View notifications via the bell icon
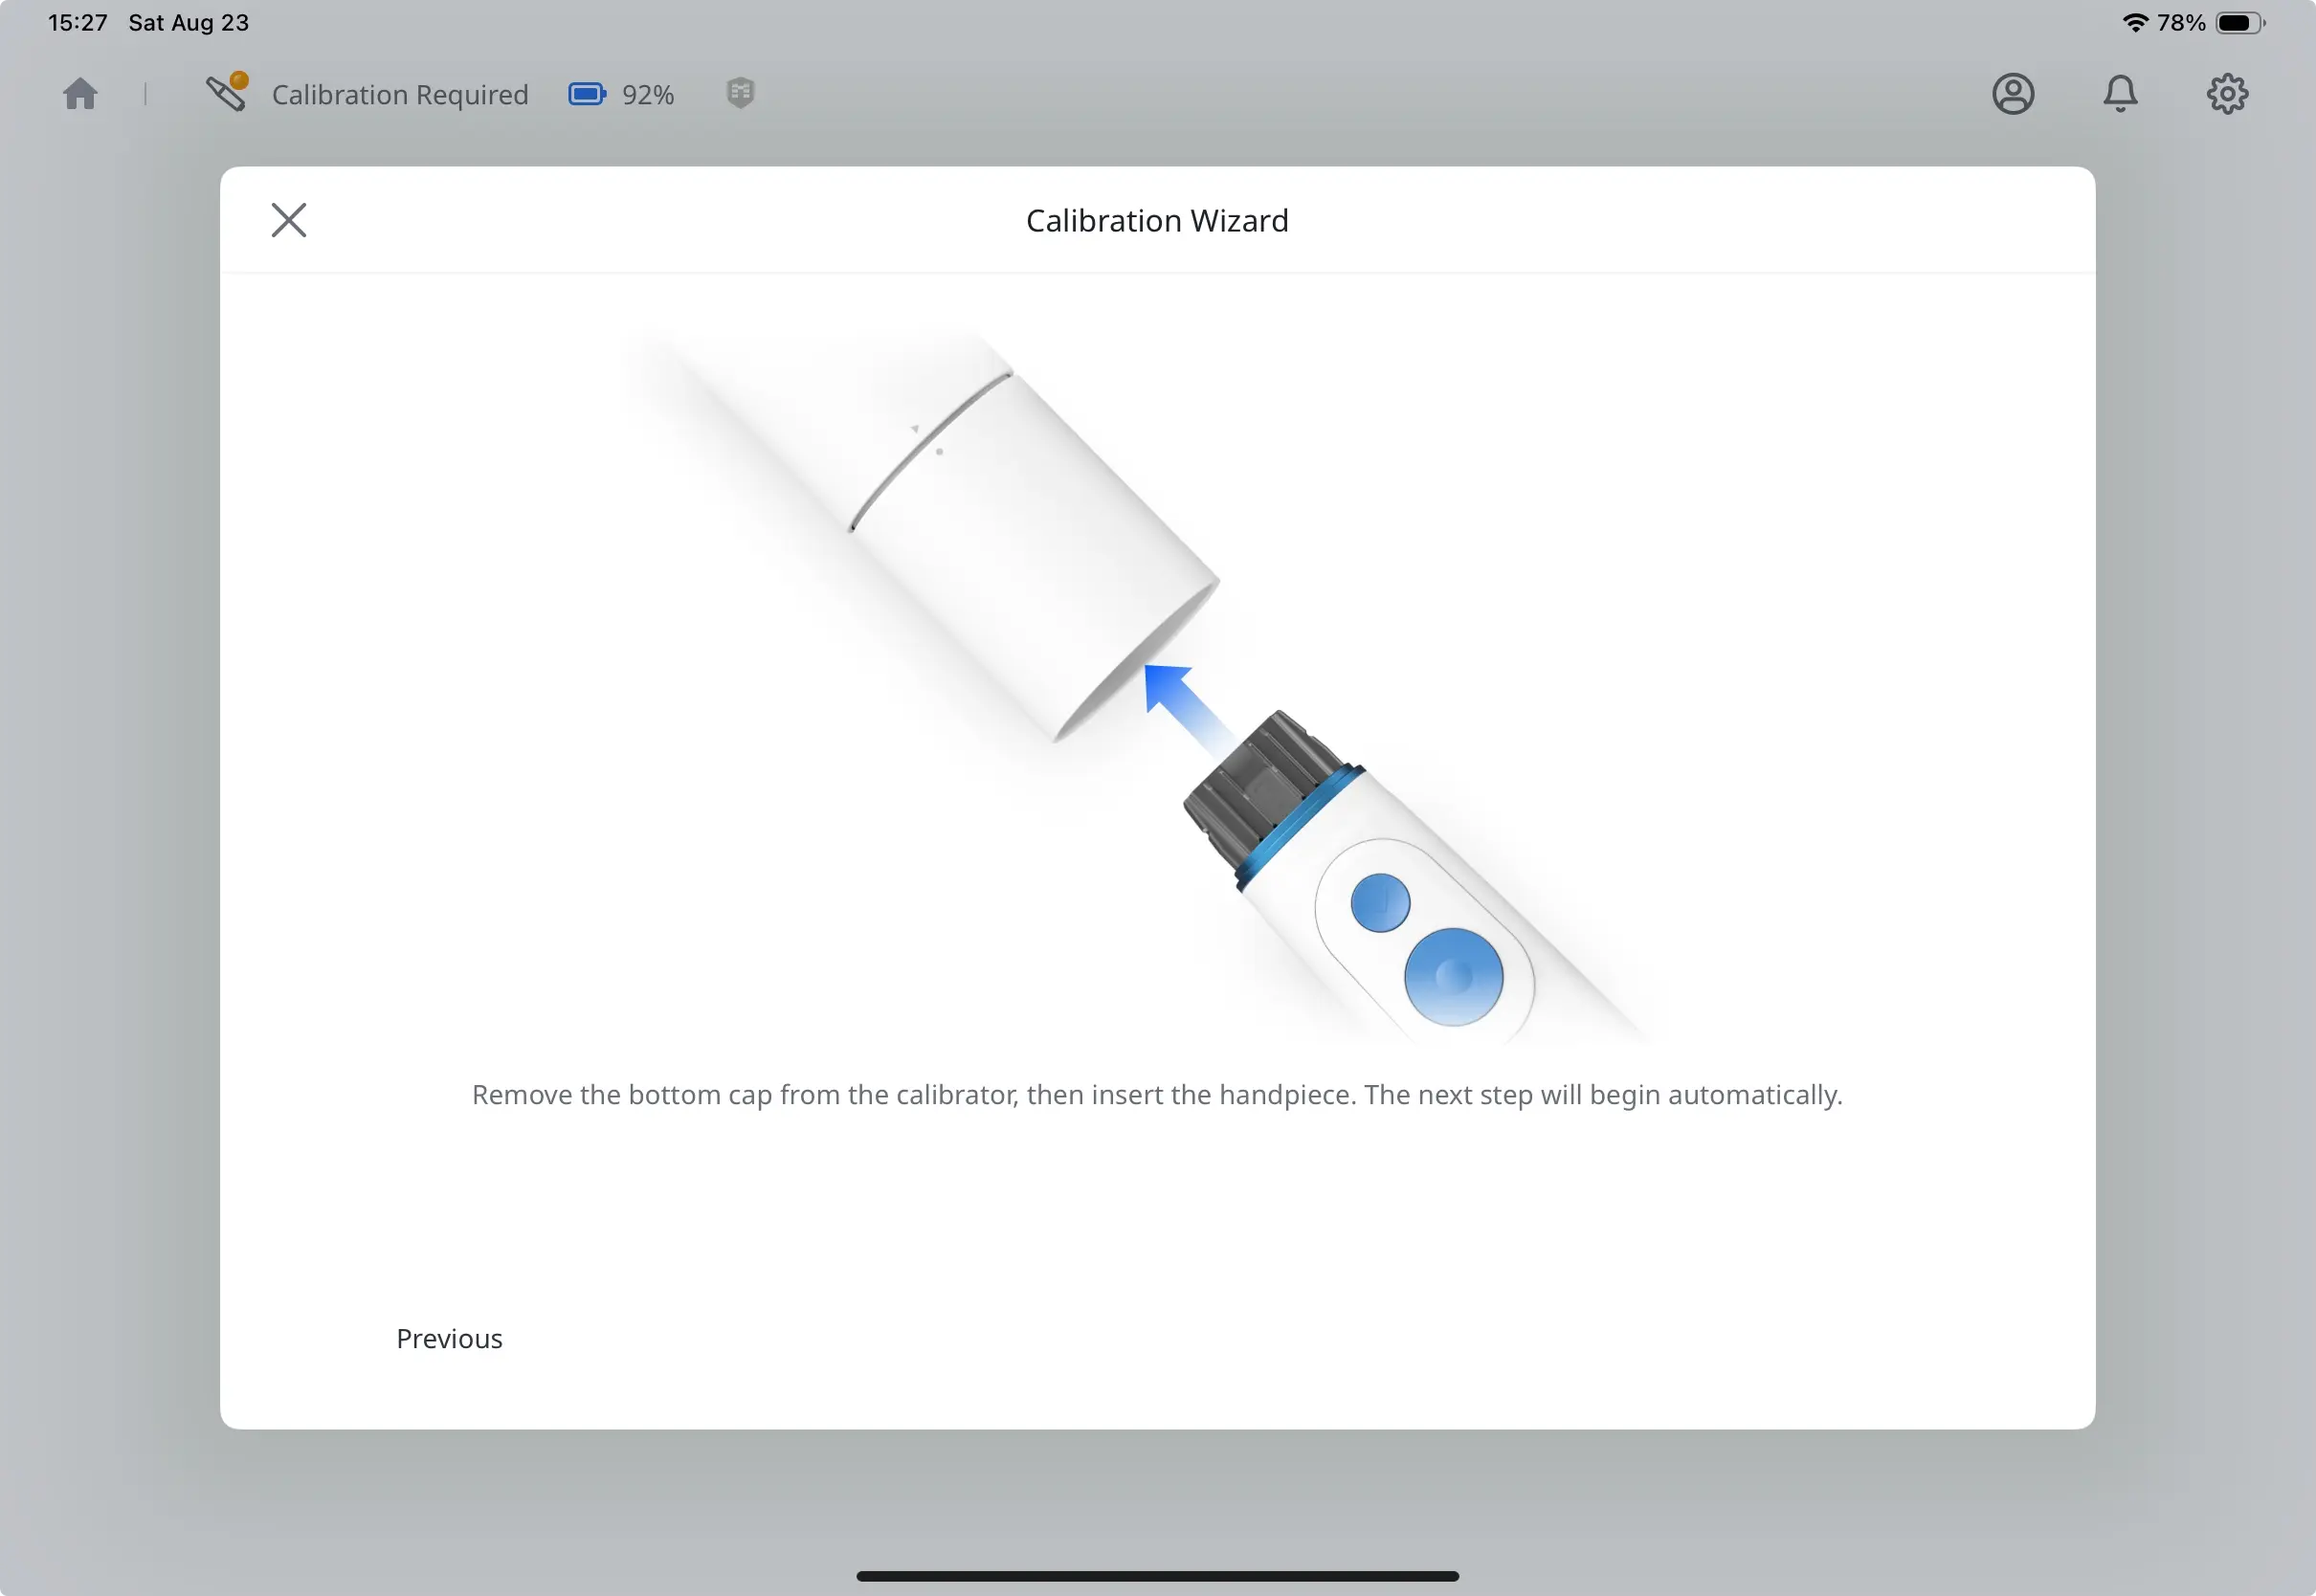Screen dimensions: 2316x1596 [2122, 93]
